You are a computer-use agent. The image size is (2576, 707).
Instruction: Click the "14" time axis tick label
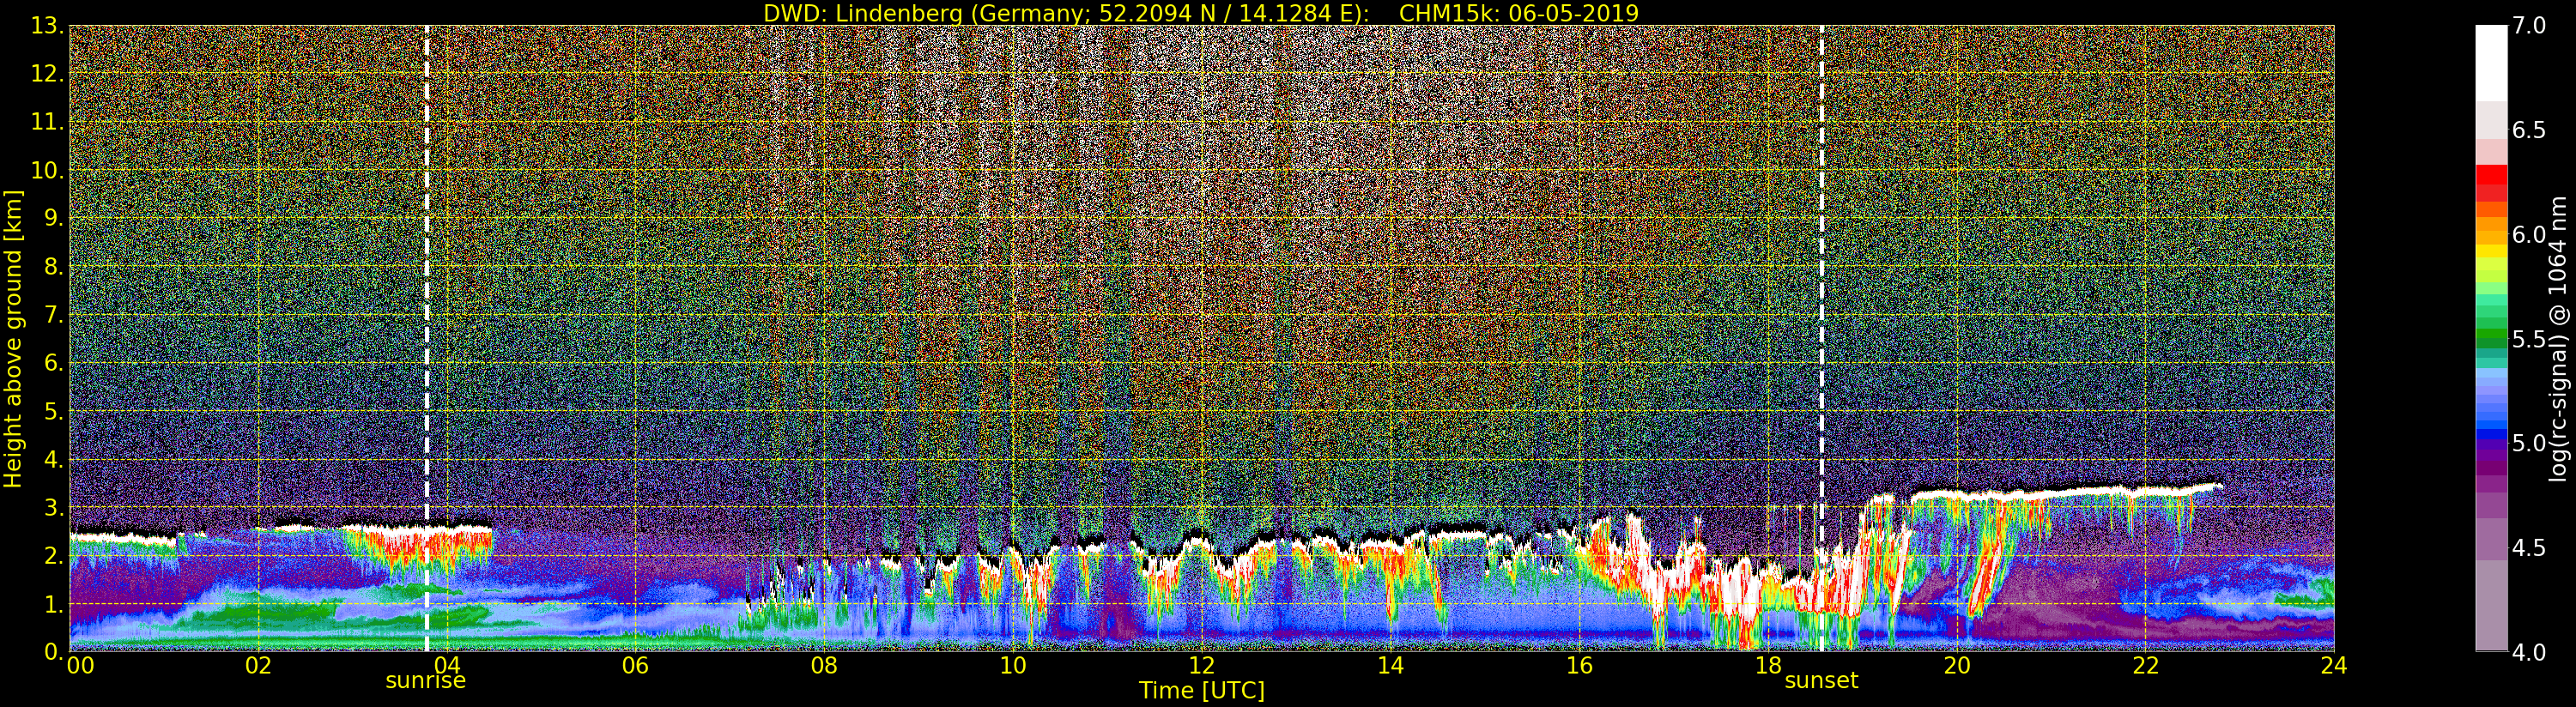click(x=1390, y=666)
